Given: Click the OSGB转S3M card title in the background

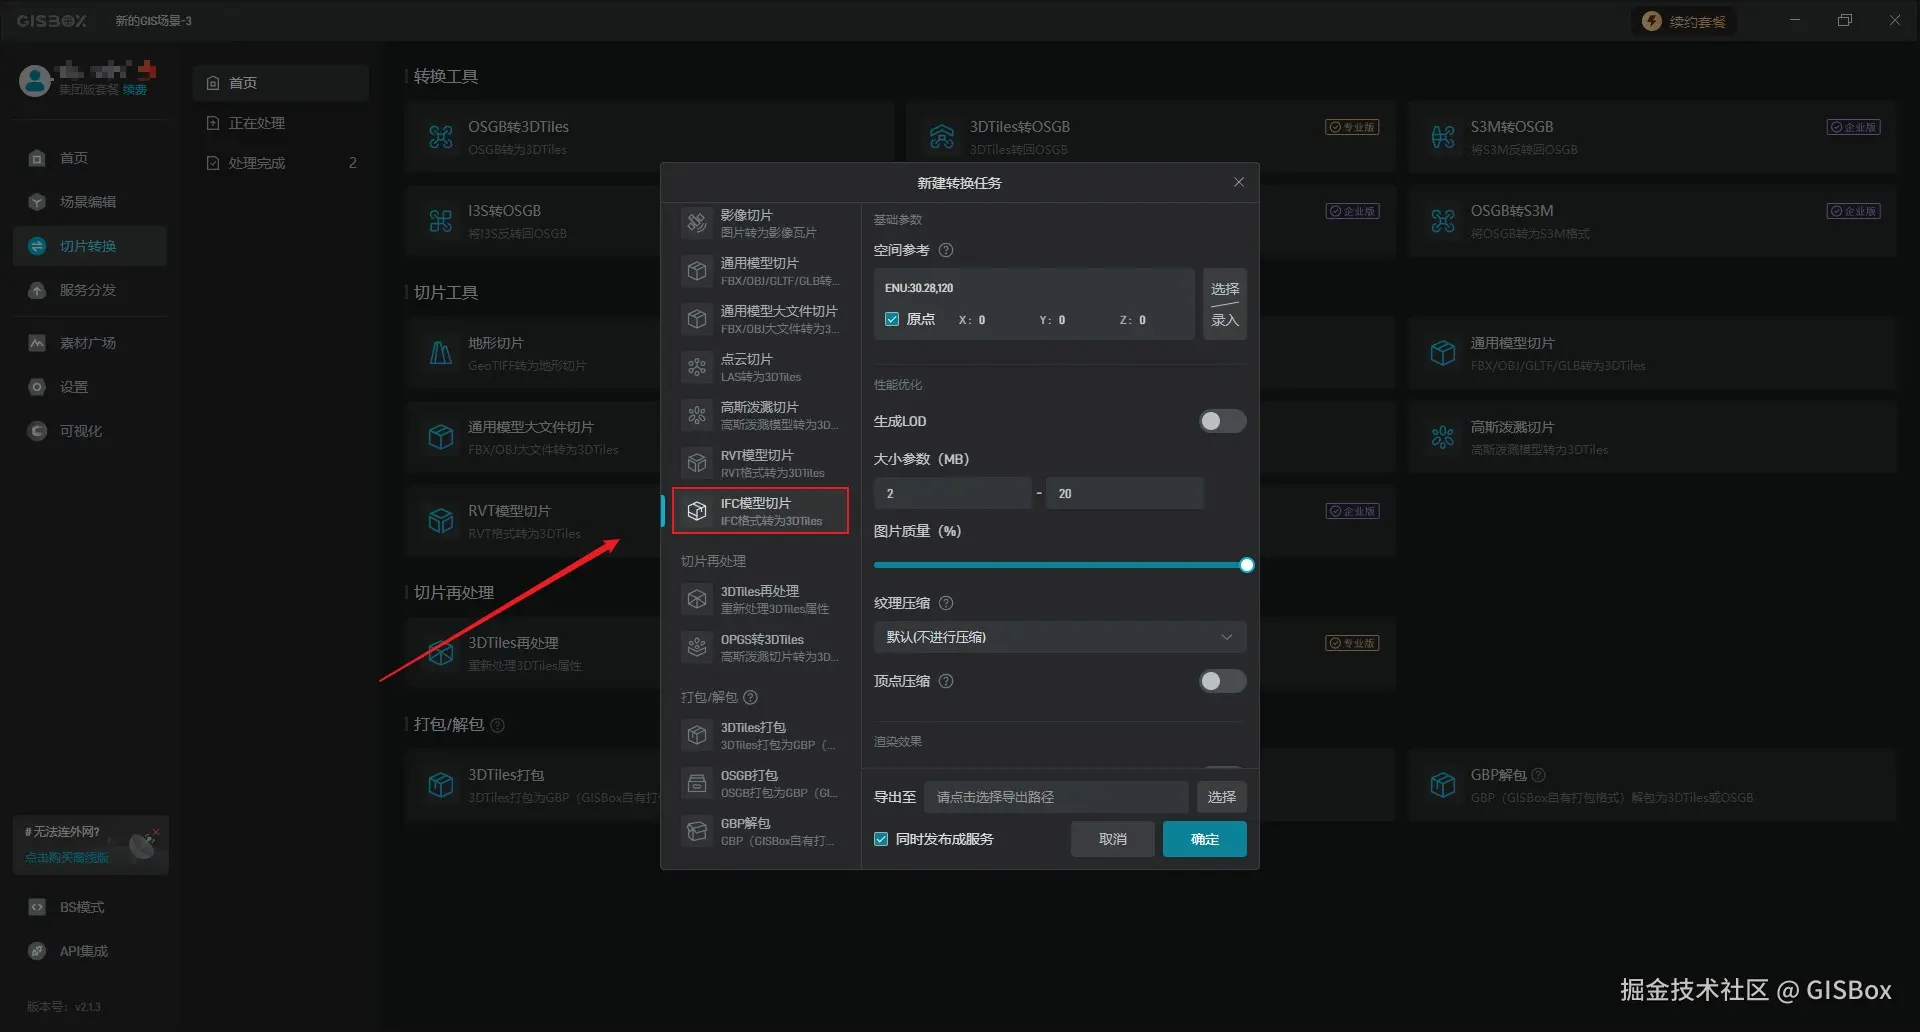Looking at the screenshot, I should pos(1511,211).
